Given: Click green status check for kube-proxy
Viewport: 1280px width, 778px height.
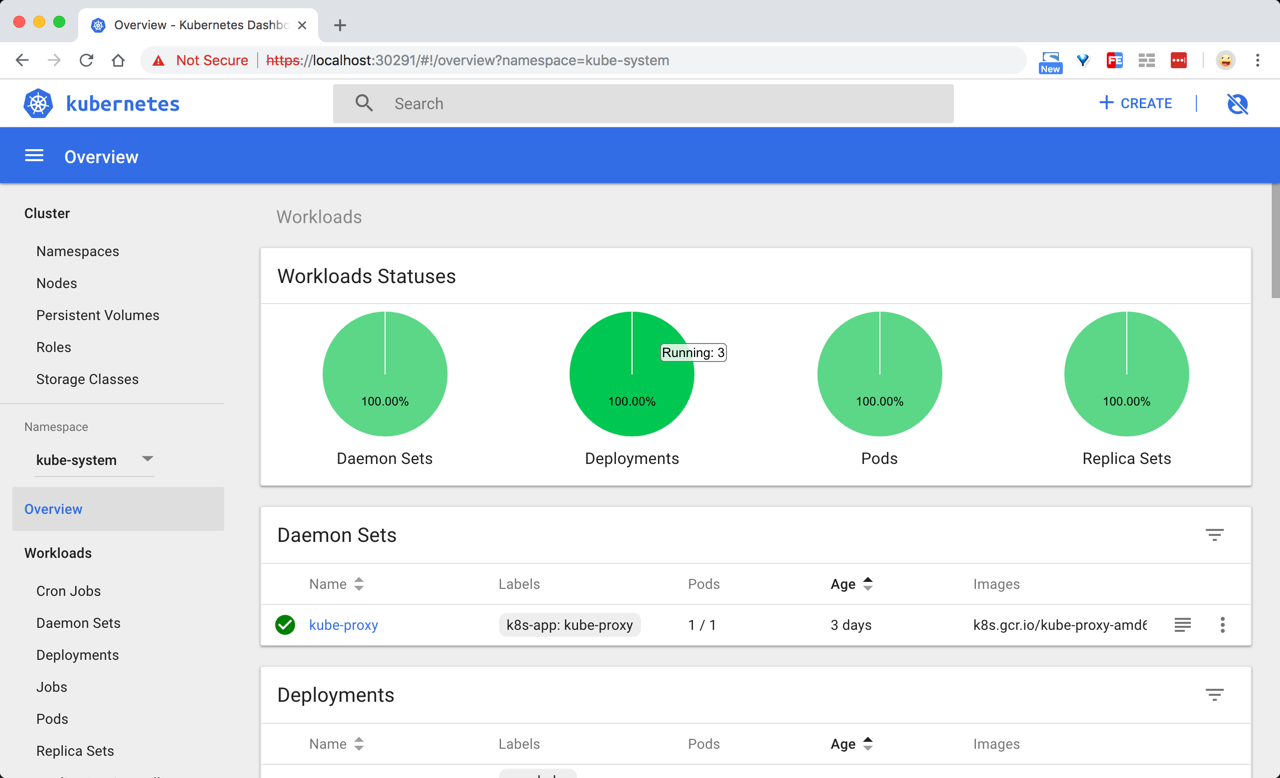Looking at the screenshot, I should pyautogui.click(x=285, y=625).
